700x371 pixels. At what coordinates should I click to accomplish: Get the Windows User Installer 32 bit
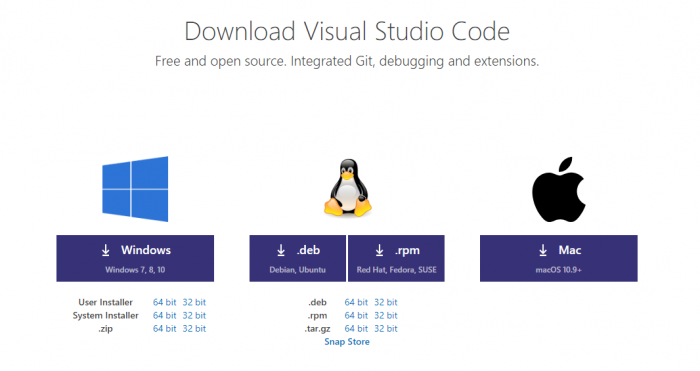tap(194, 302)
